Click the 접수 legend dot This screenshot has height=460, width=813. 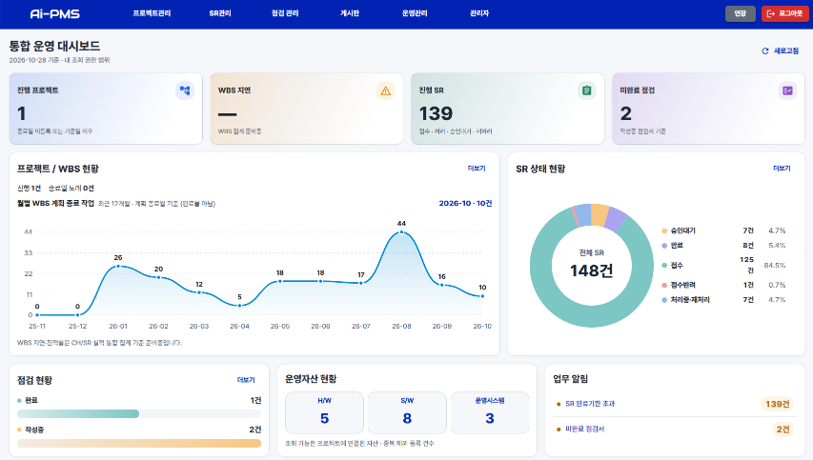(664, 265)
